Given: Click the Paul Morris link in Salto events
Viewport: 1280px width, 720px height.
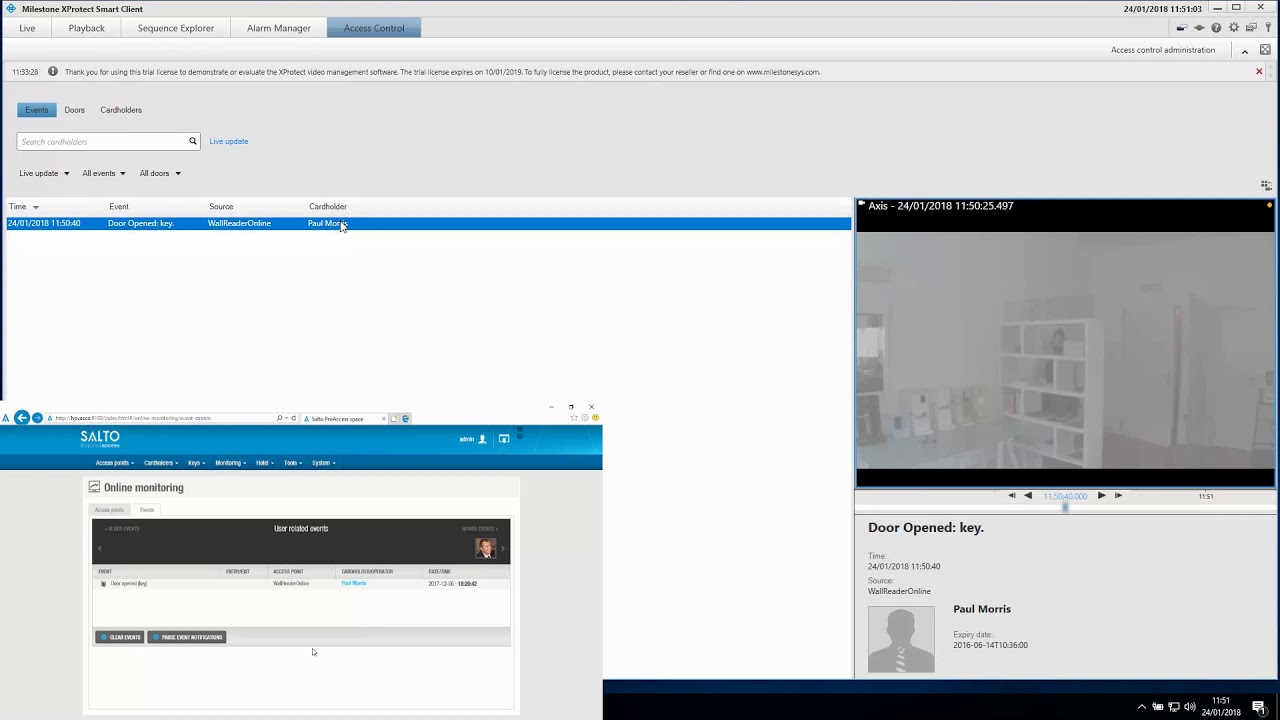Looking at the screenshot, I should point(354,583).
